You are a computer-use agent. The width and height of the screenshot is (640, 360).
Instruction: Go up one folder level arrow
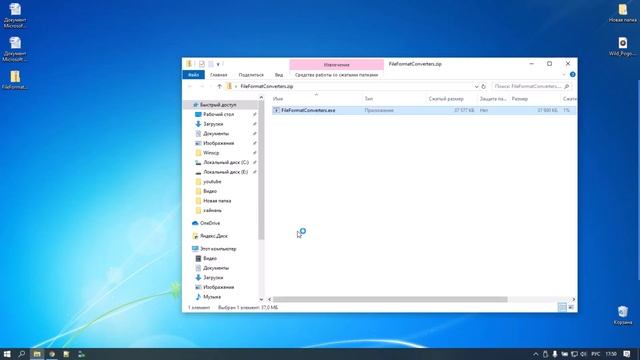point(220,87)
